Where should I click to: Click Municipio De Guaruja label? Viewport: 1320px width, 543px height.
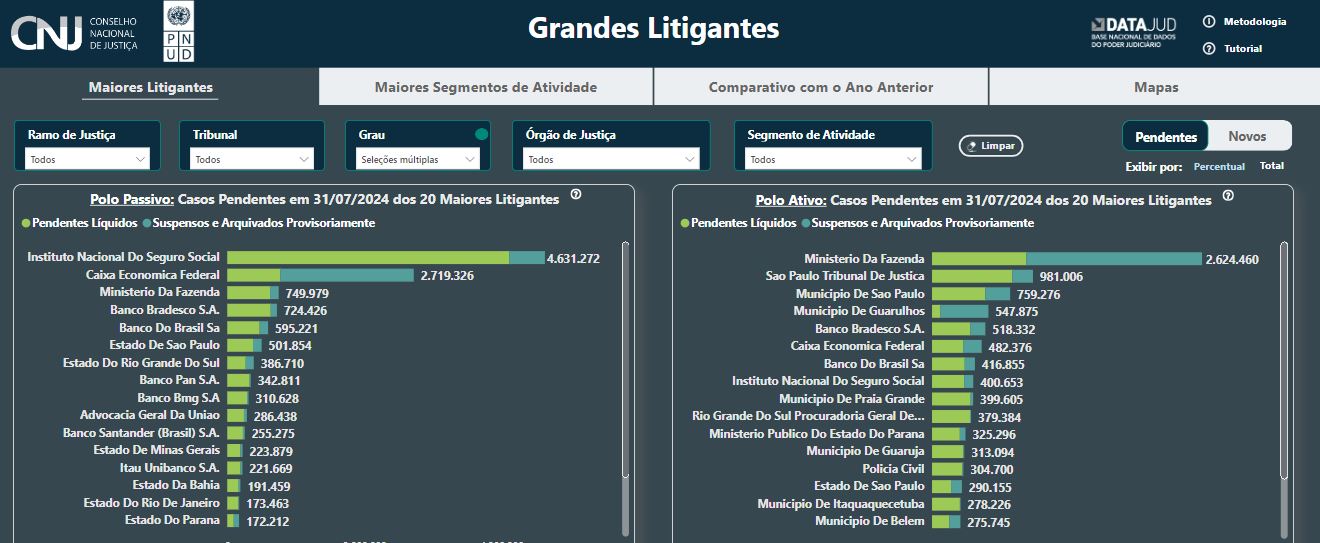(x=865, y=451)
